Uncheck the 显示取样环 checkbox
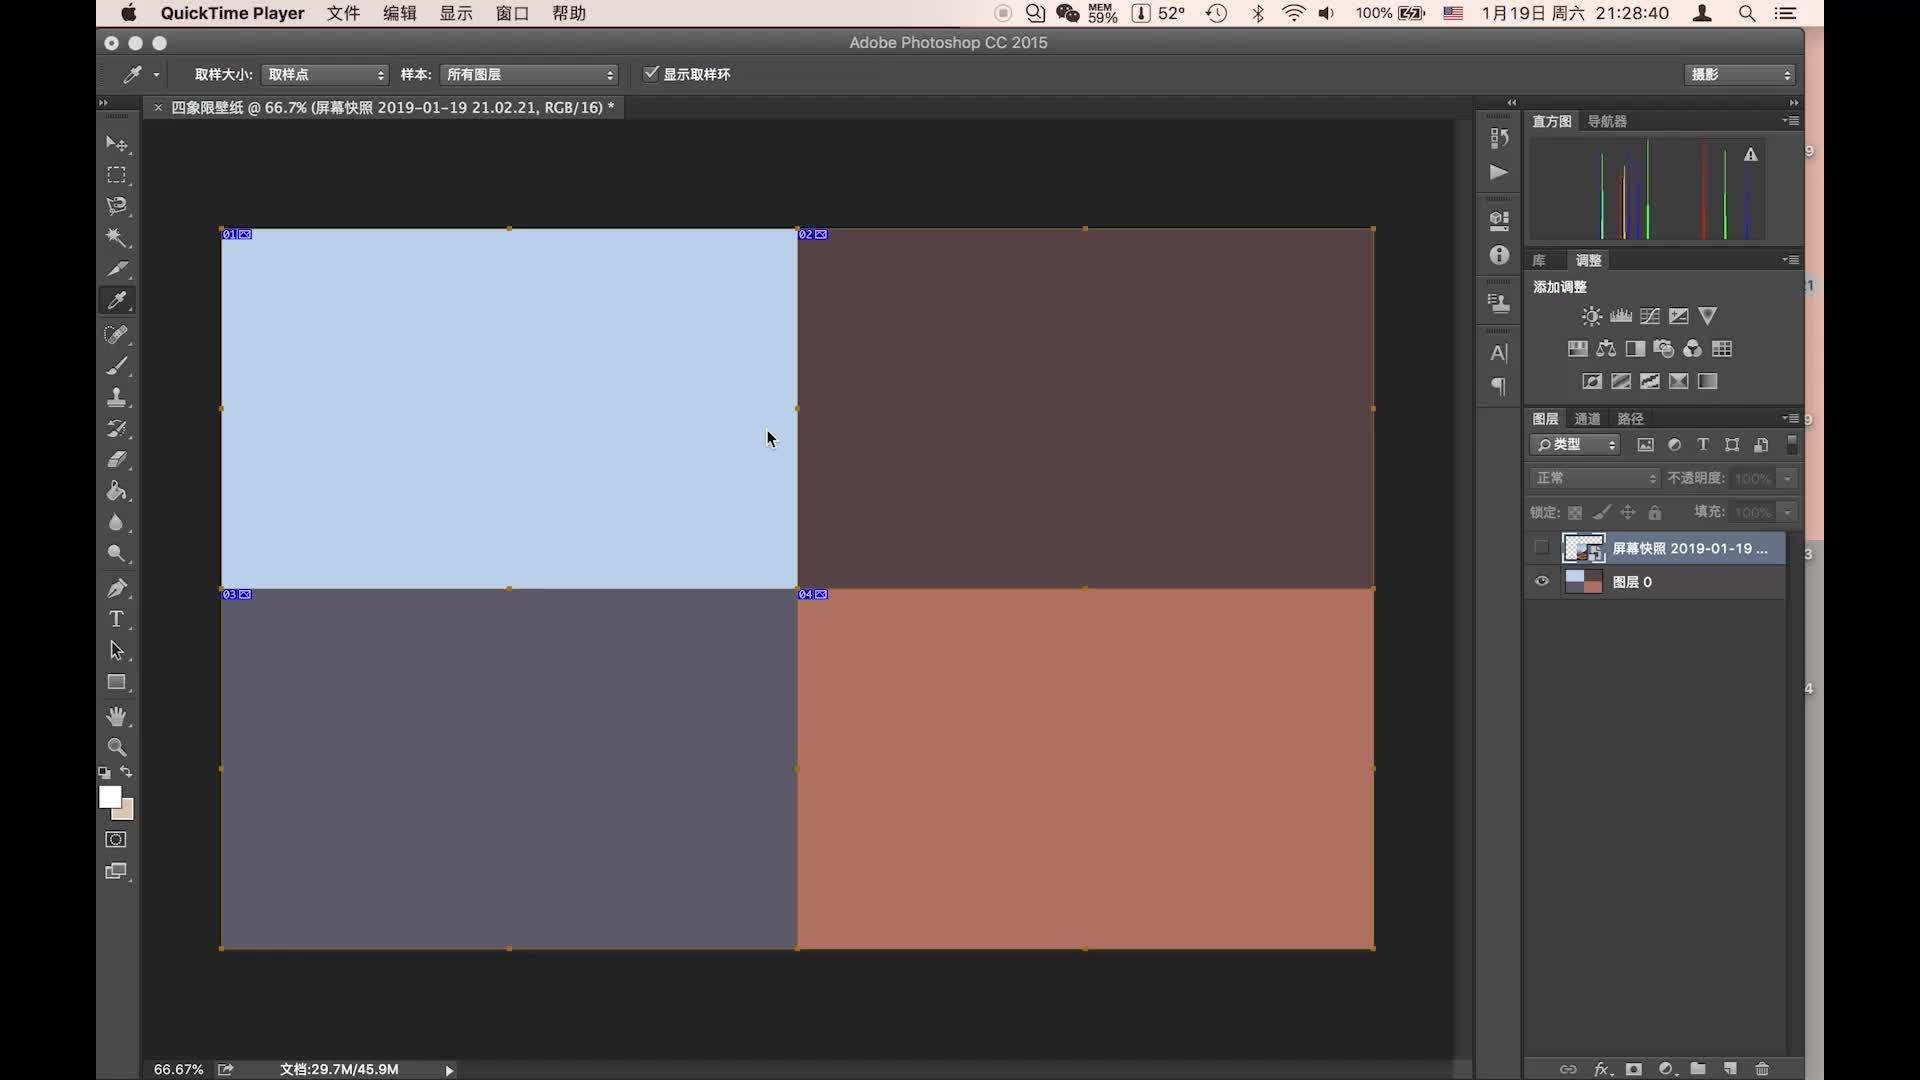The image size is (1920, 1080). tap(651, 73)
